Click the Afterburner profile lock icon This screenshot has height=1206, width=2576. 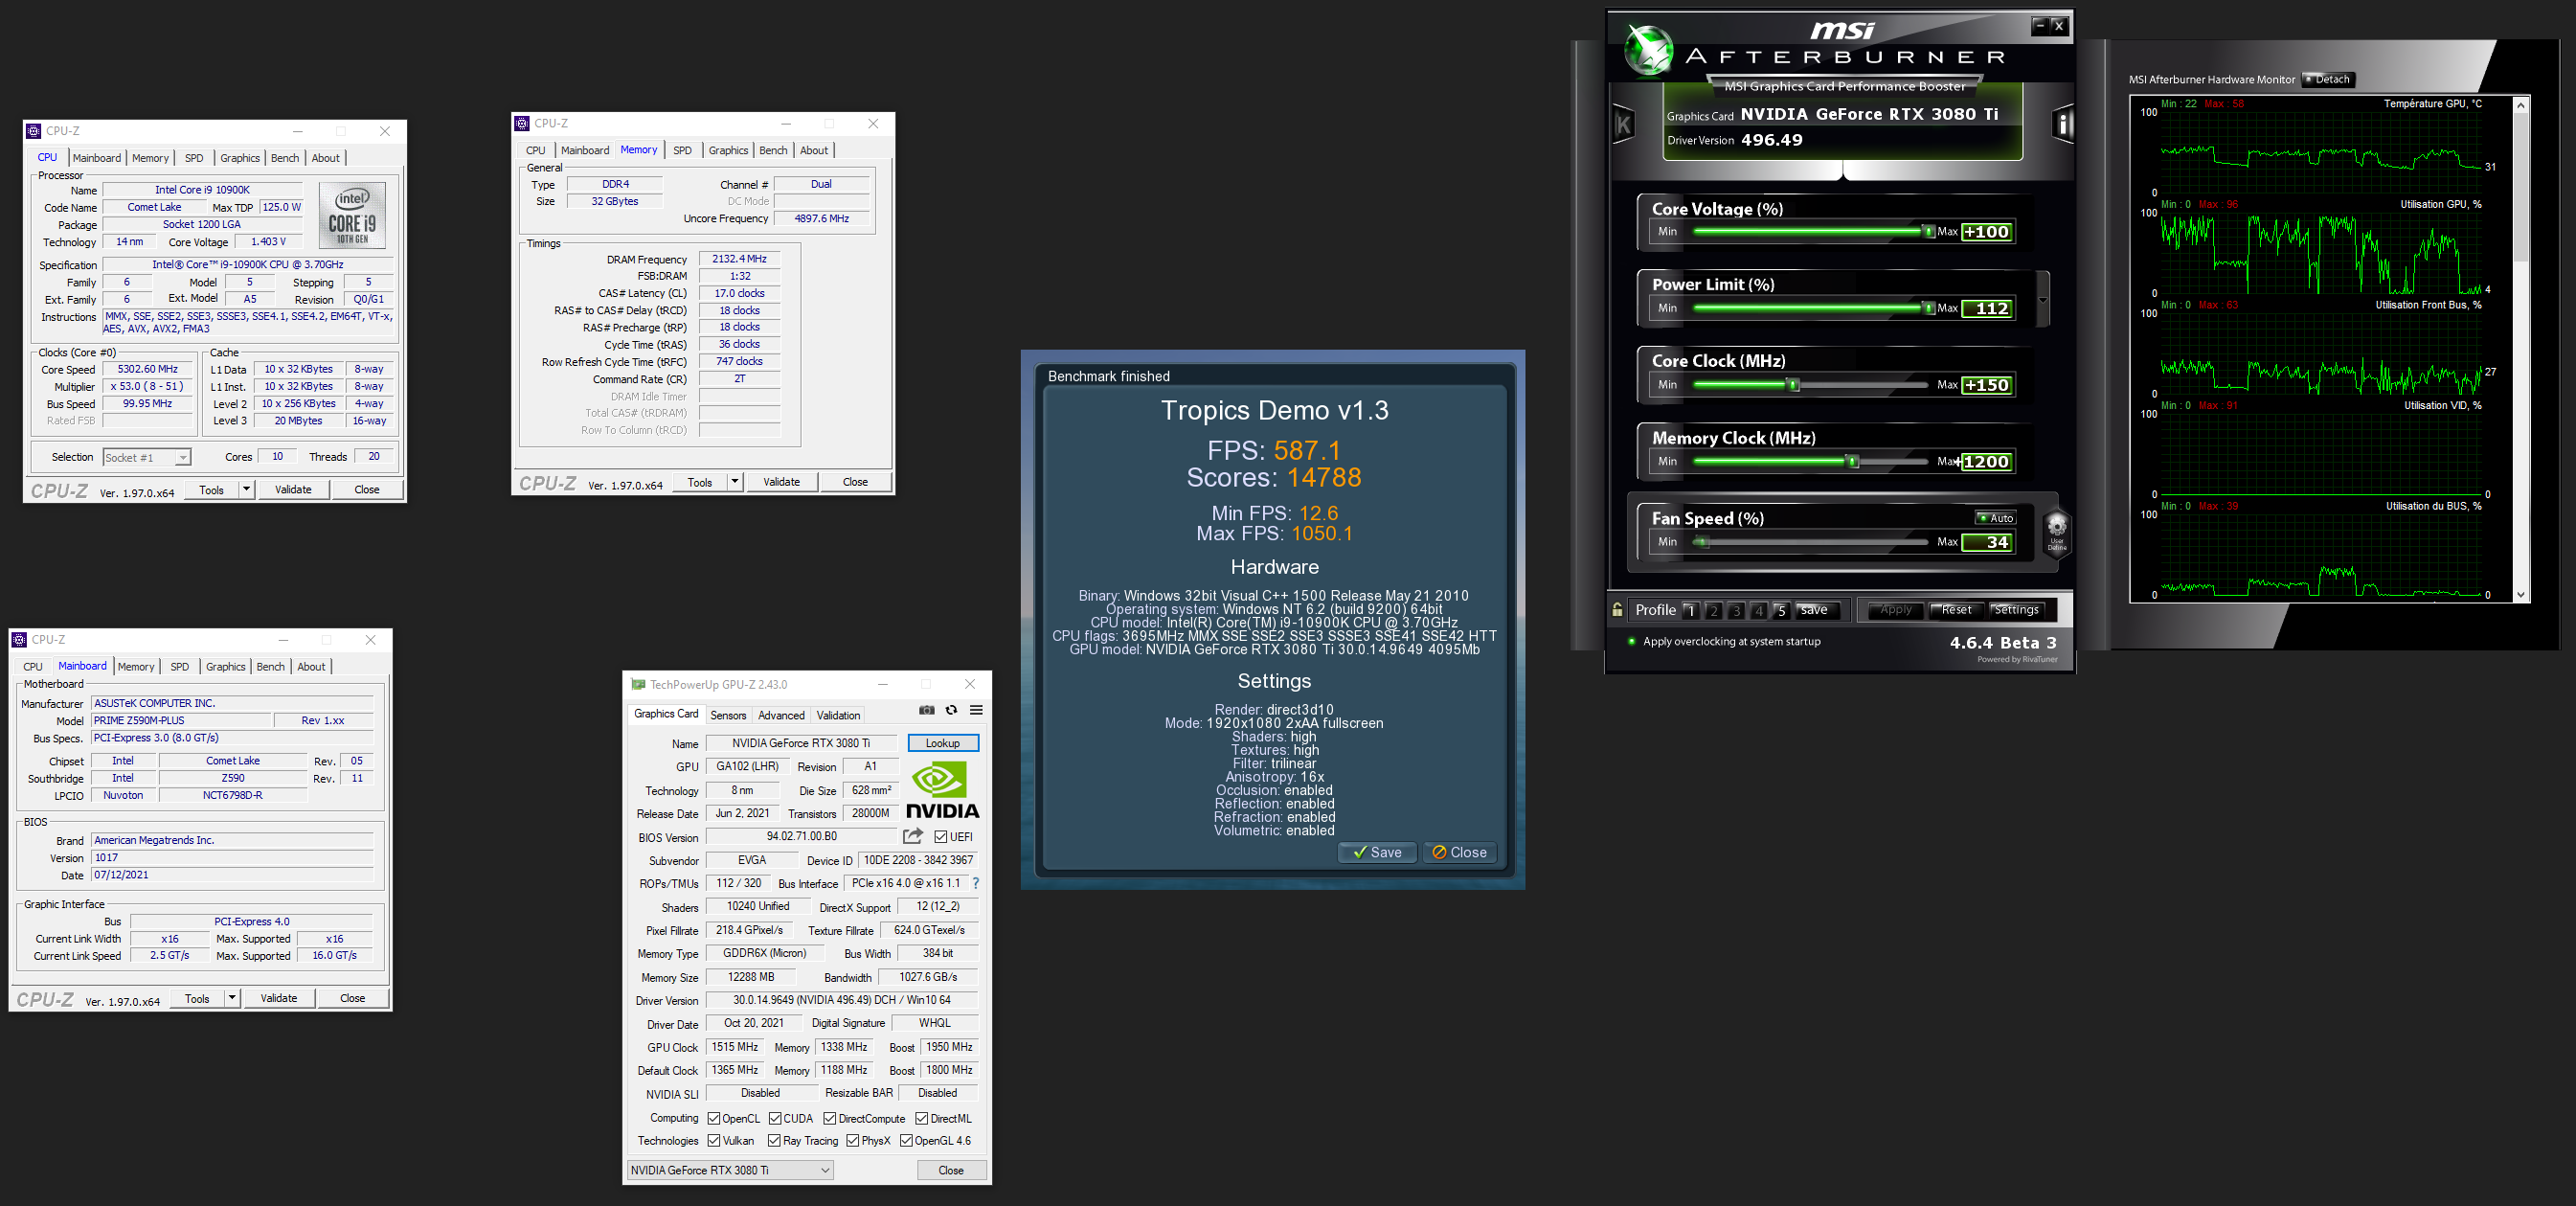tap(1617, 609)
